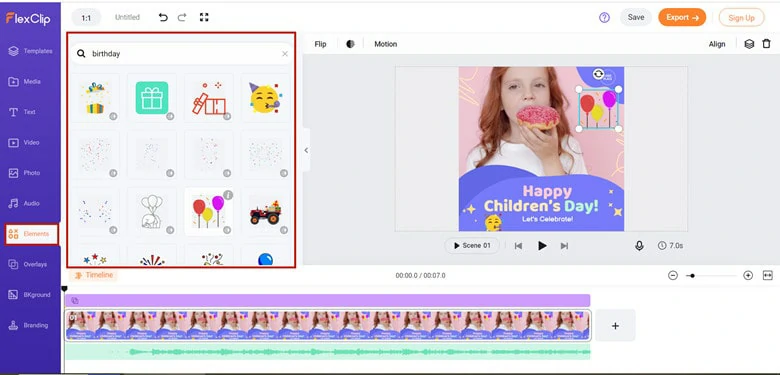Open the help question mark icon
Screen dimensions: 780x375
pyautogui.click(x=604, y=17)
